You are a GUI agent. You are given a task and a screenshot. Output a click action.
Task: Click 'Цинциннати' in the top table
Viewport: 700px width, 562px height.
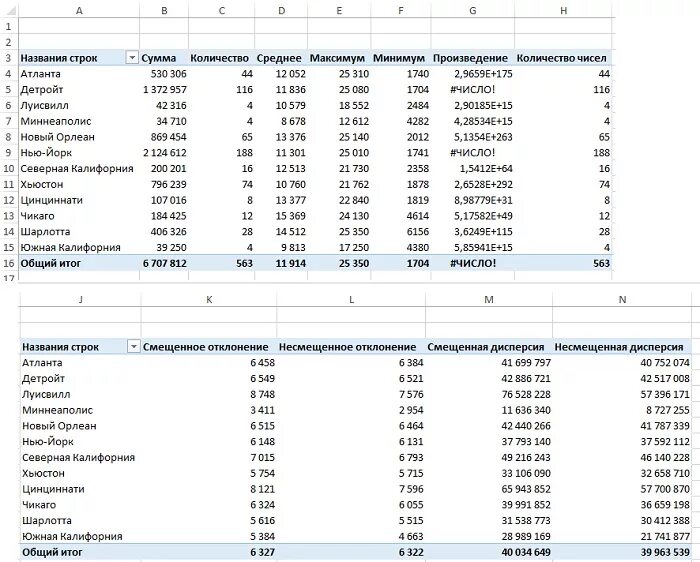tap(51, 200)
